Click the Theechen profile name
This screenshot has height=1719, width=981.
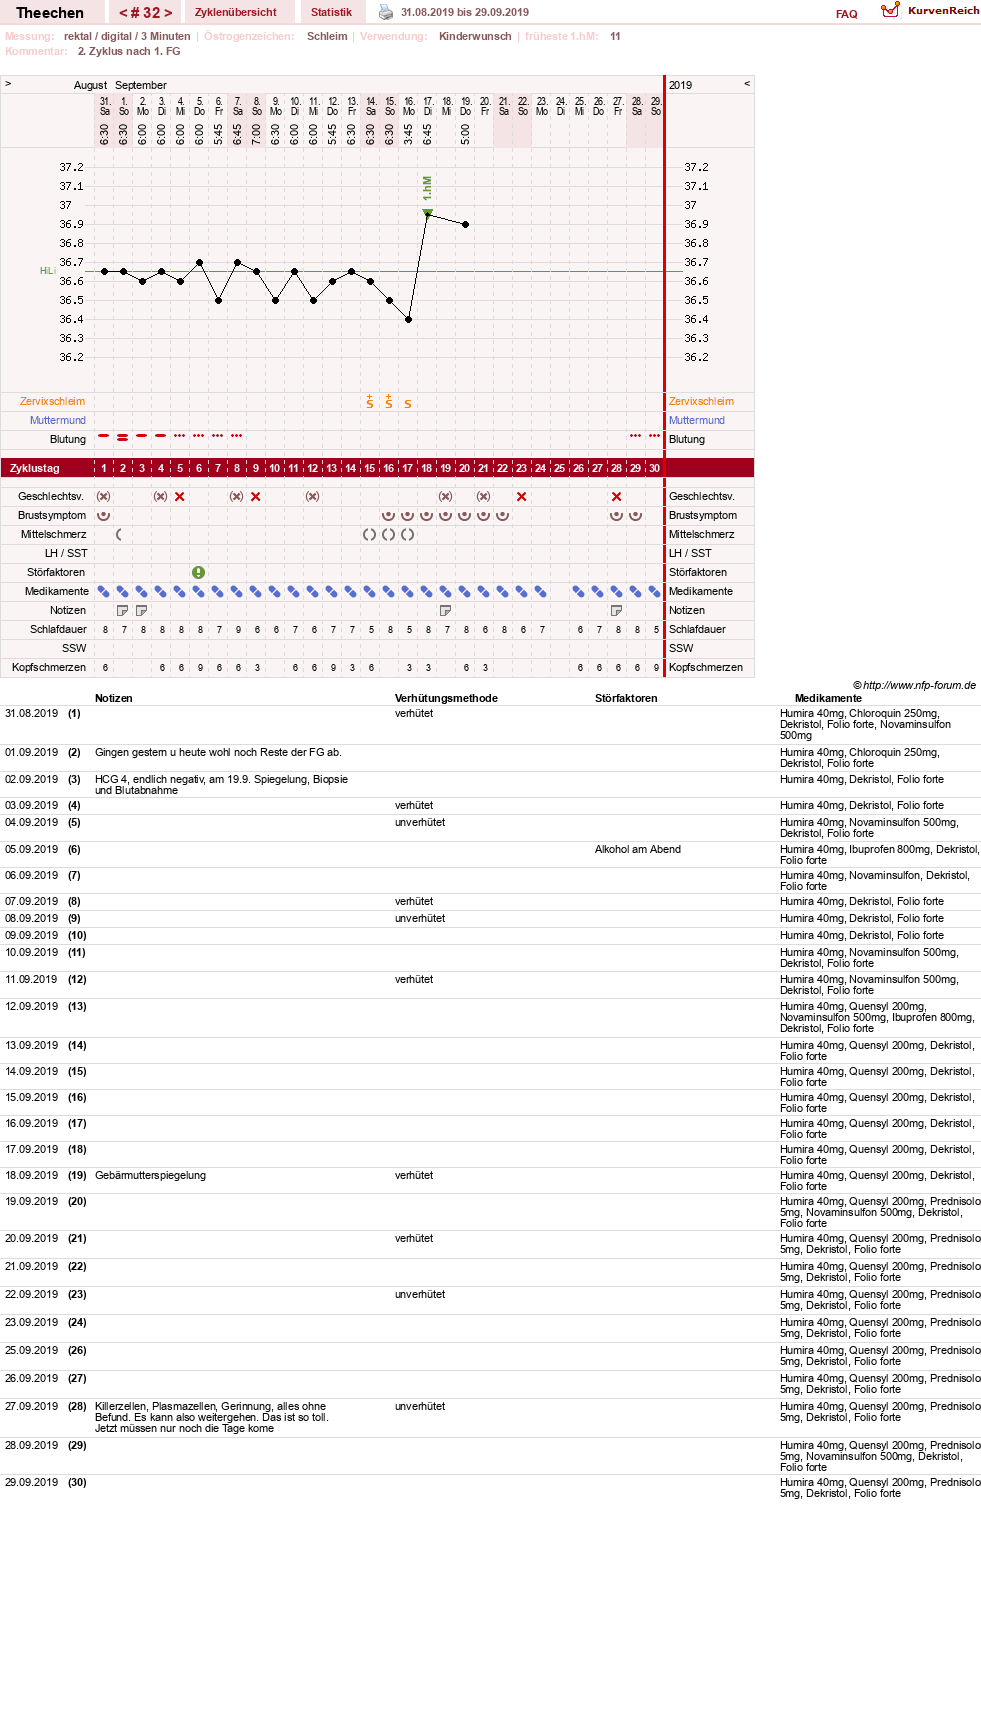tap(50, 13)
